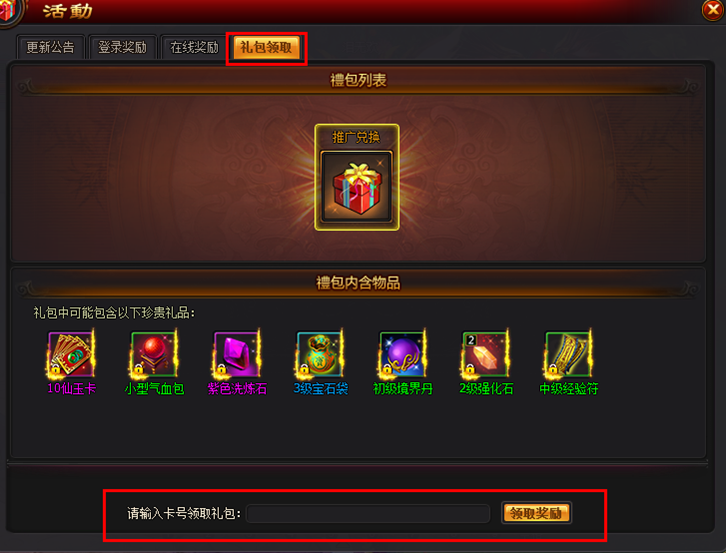
Task: Click the 10仙玉卡 card item icon
Action: [x=71, y=354]
